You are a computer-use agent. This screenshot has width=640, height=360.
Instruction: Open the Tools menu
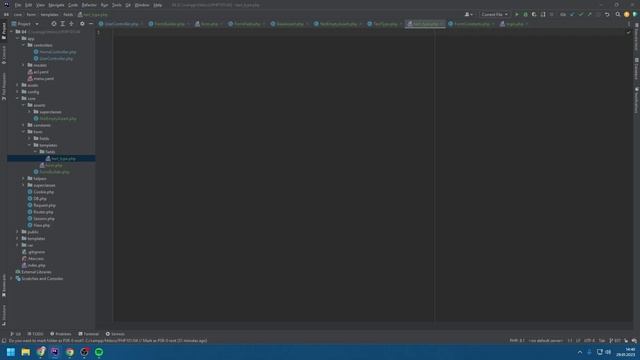point(117,5)
